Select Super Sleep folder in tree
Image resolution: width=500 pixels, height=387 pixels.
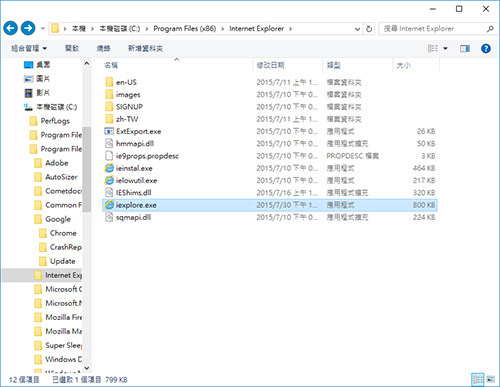tap(58, 345)
